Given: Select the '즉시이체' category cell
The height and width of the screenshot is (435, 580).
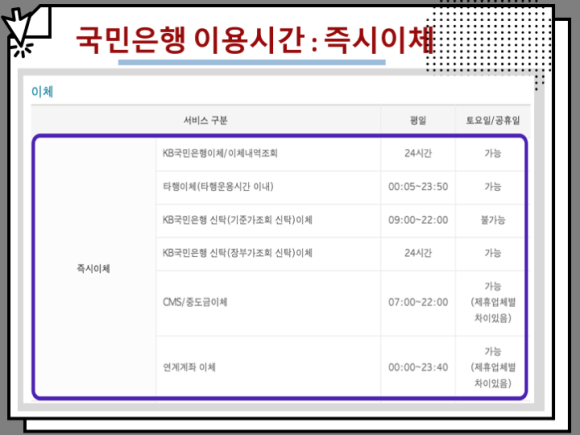Looking at the screenshot, I should click(93, 268).
